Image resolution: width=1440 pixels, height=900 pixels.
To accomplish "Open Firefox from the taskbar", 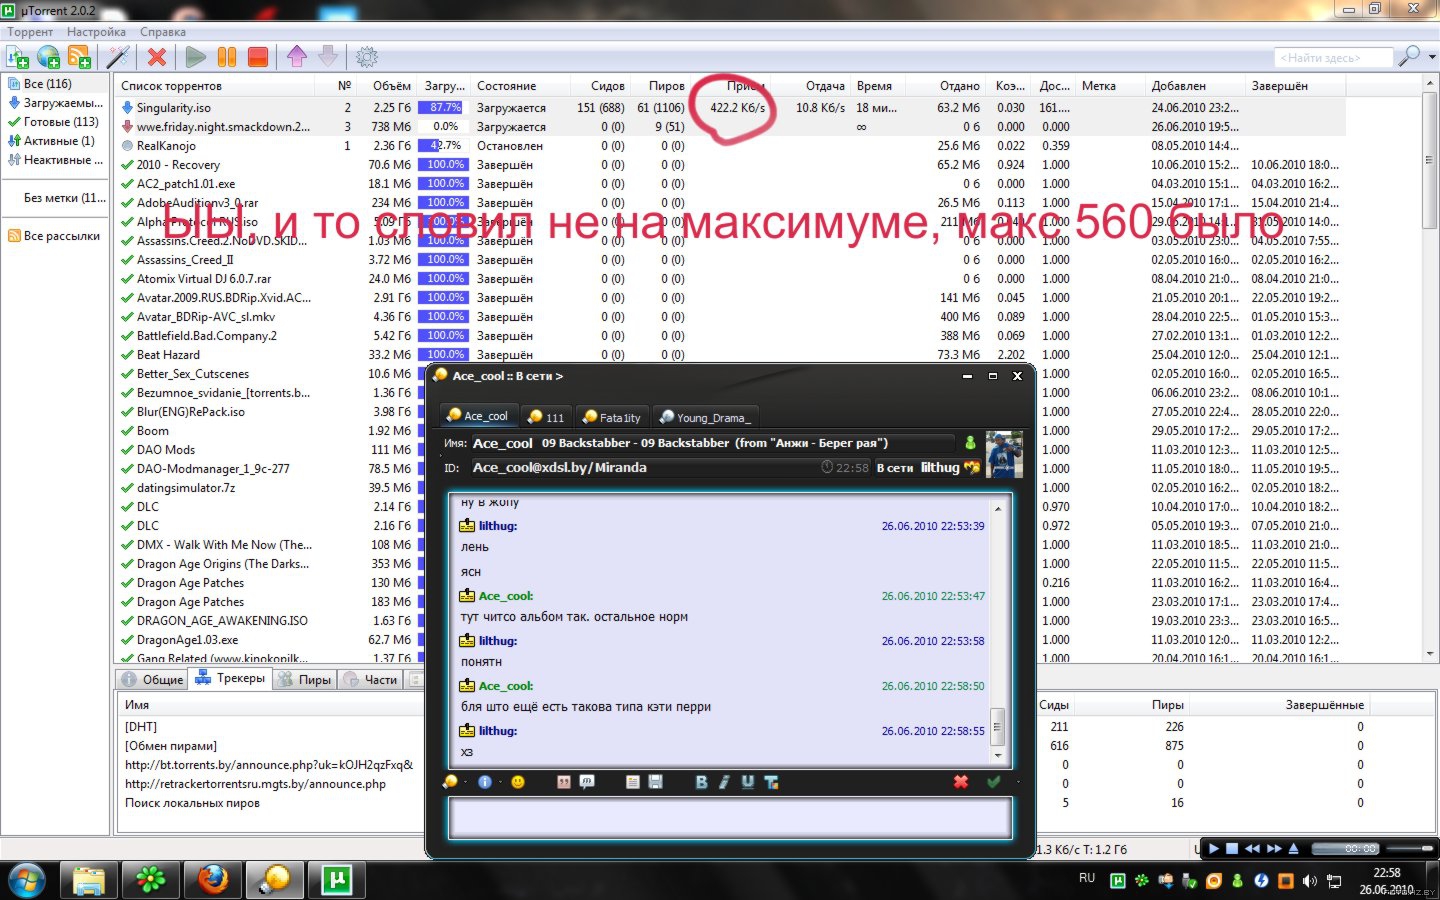I will (x=212, y=880).
